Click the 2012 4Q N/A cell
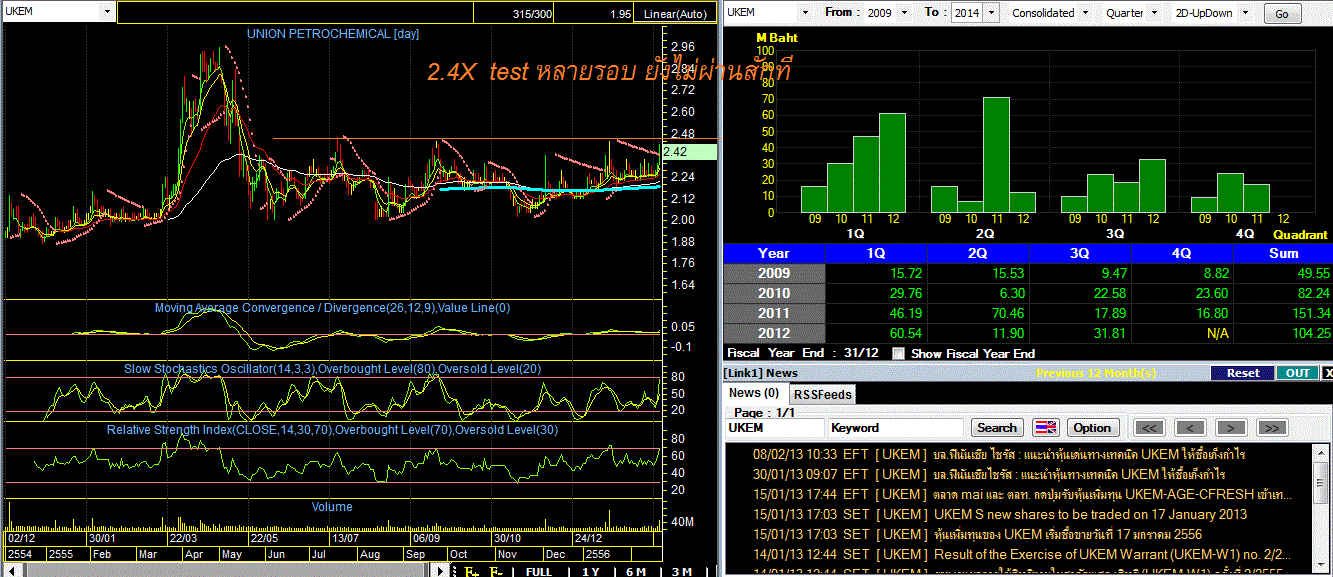Image resolution: width=1333 pixels, height=577 pixels. pos(1218,333)
